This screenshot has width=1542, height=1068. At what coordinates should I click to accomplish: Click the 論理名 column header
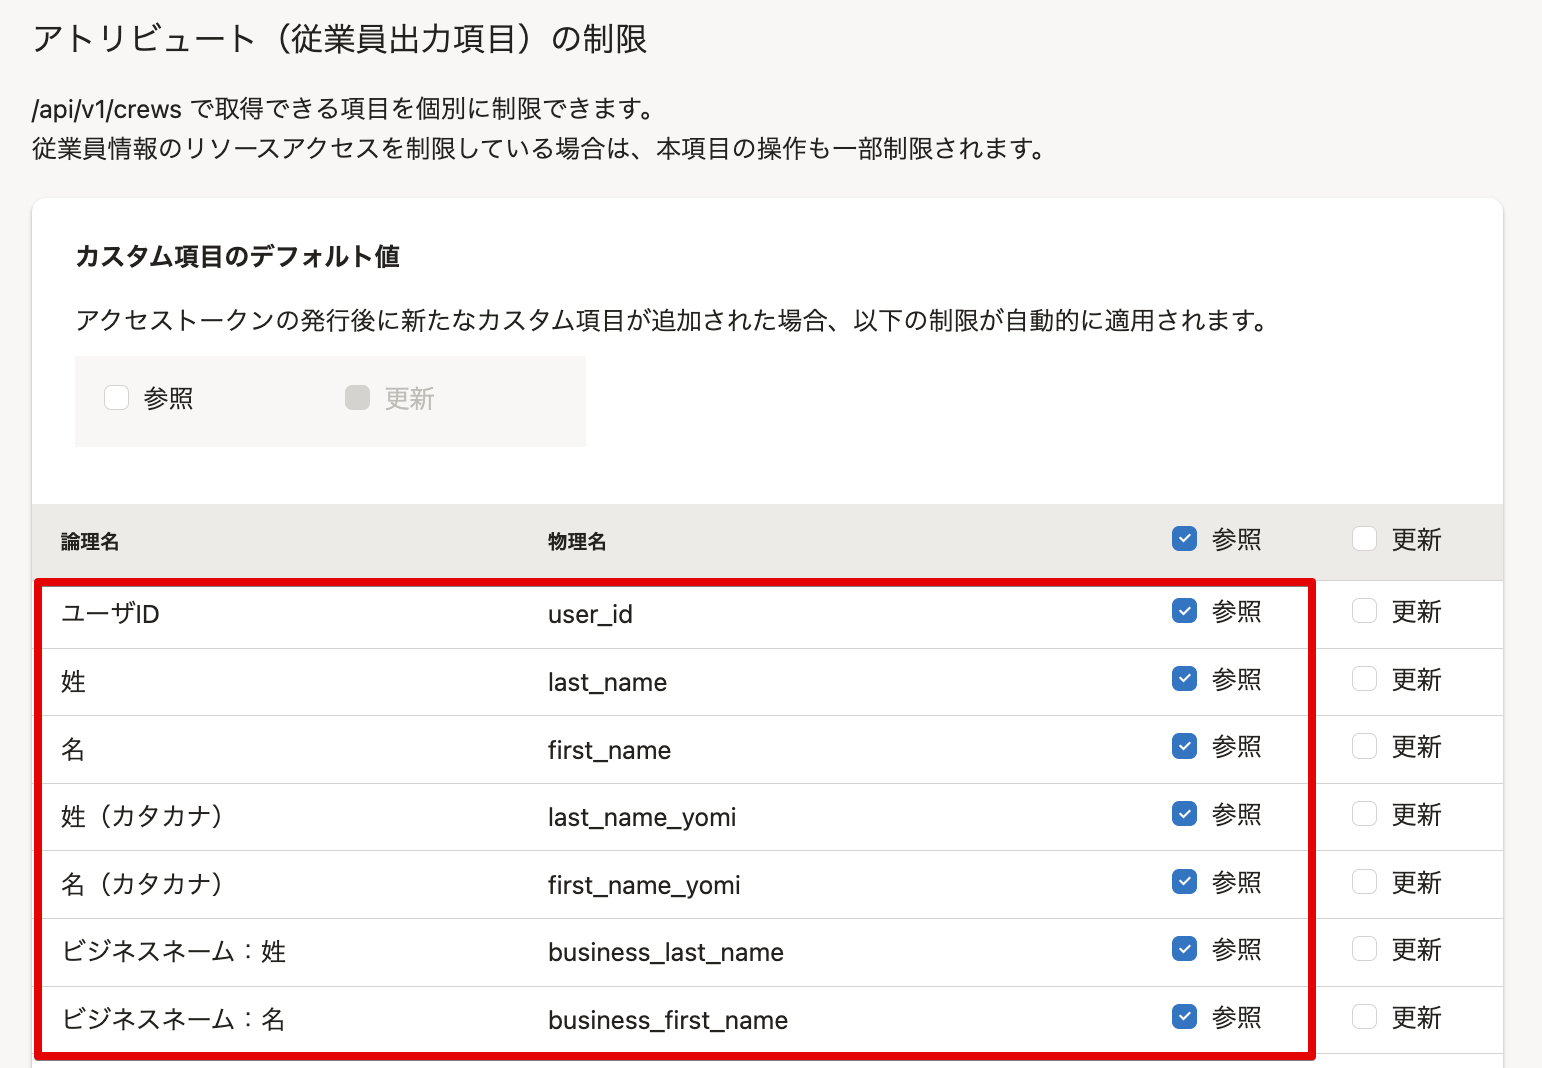click(x=90, y=542)
